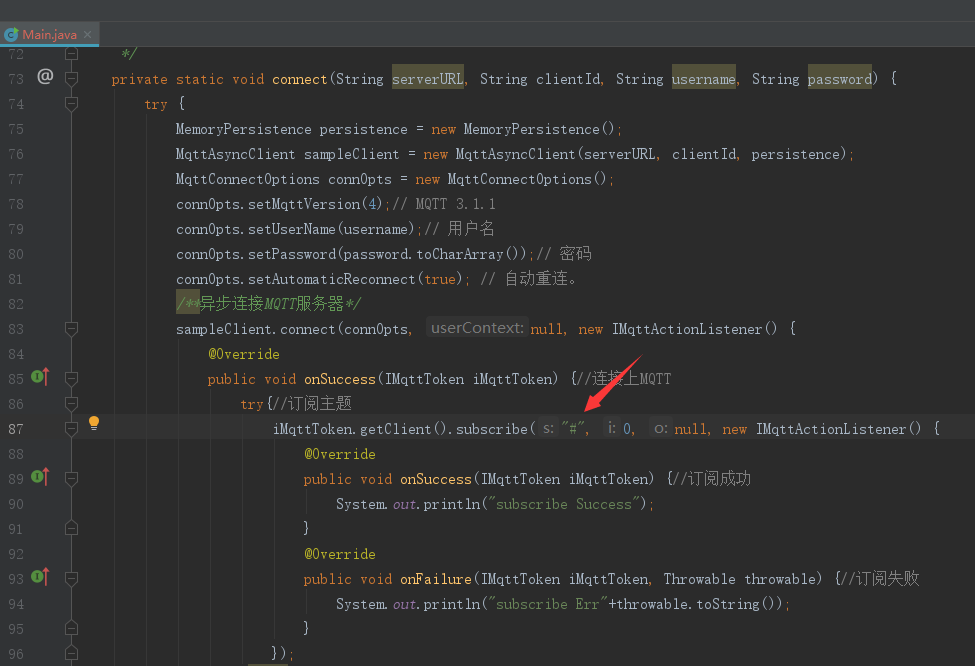The width and height of the screenshot is (975, 666).
Task: Click the "#" topic string on line 87
Action: [573, 428]
